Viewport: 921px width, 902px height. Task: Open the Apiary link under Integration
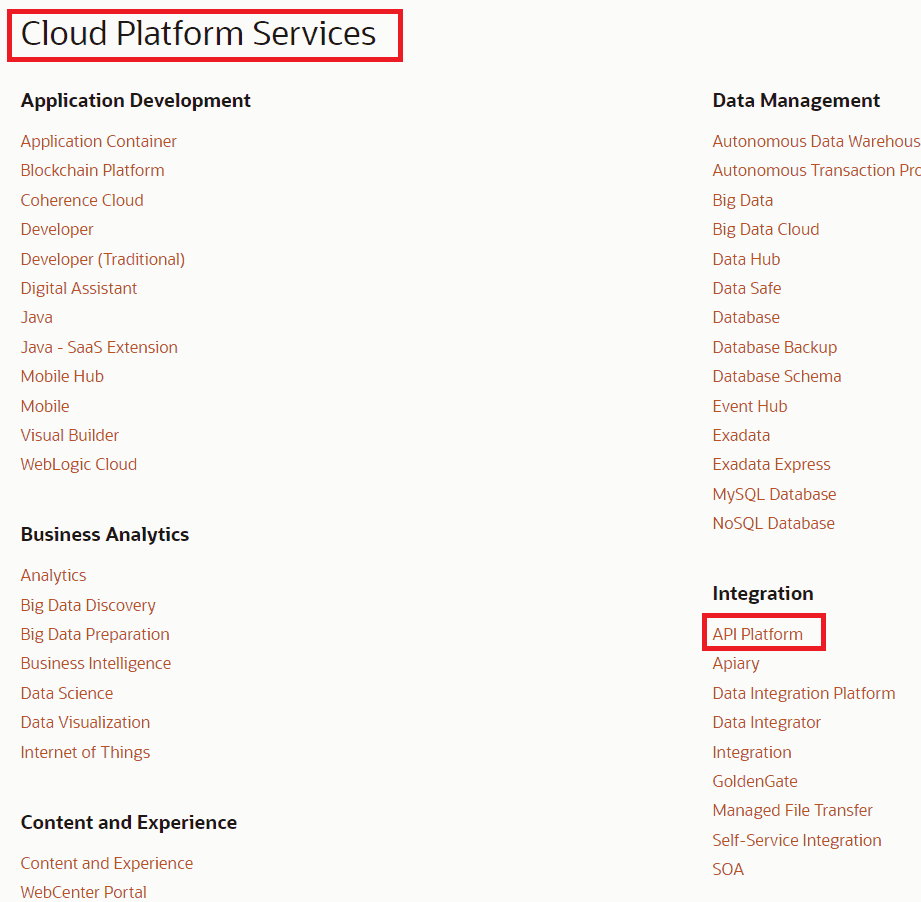click(735, 663)
